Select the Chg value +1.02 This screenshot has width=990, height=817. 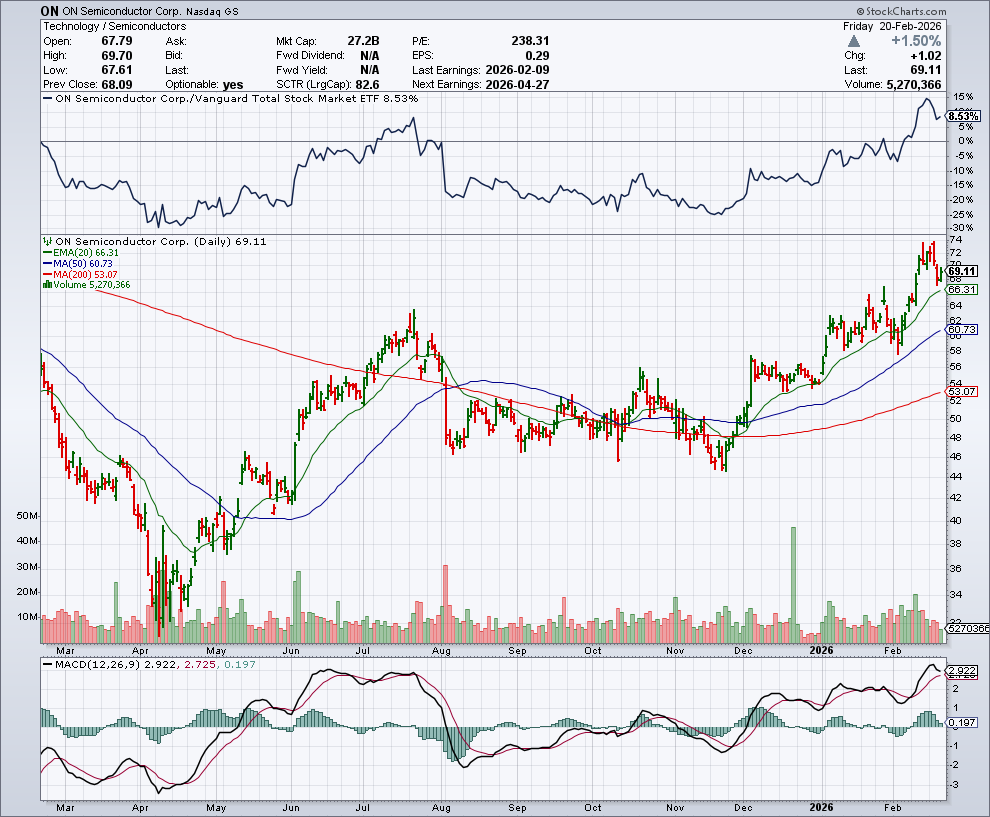pyautogui.click(x=926, y=56)
